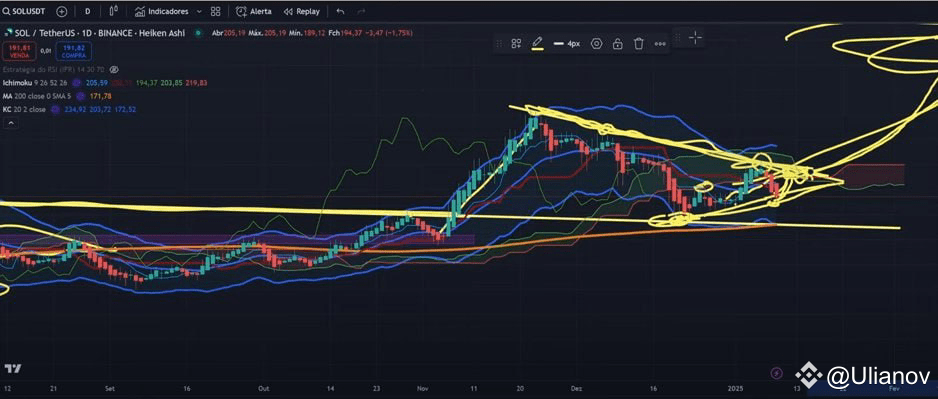Create an alert with Alerta button
Screen dimensions: 938x399
coord(254,11)
